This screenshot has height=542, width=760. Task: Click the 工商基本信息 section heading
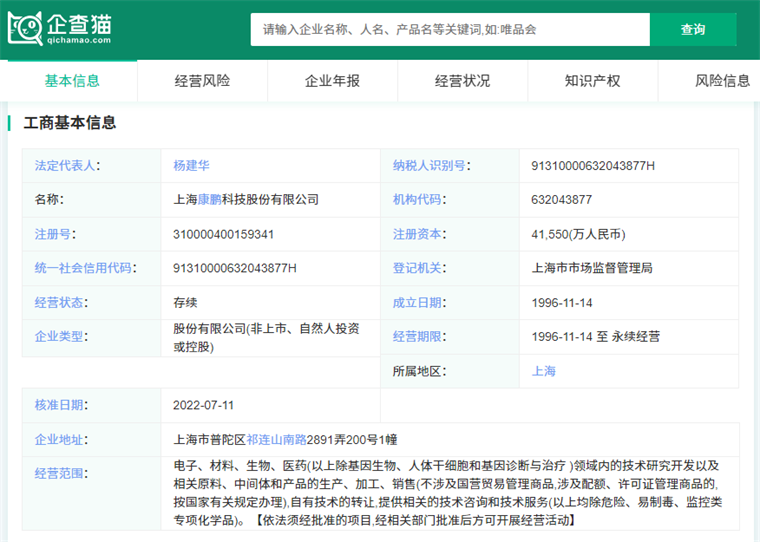[70, 123]
